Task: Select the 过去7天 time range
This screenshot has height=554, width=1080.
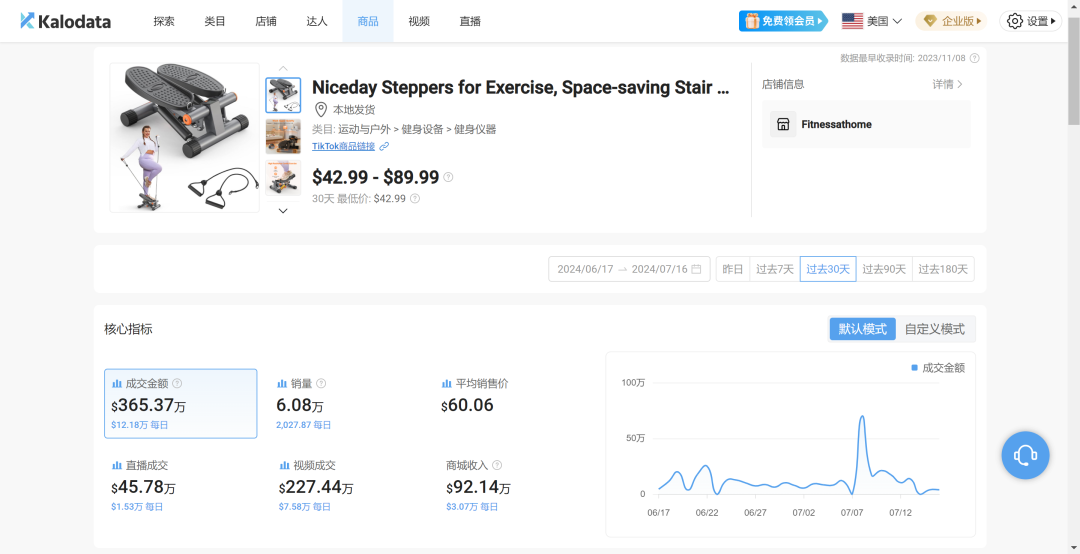Action: click(x=775, y=269)
